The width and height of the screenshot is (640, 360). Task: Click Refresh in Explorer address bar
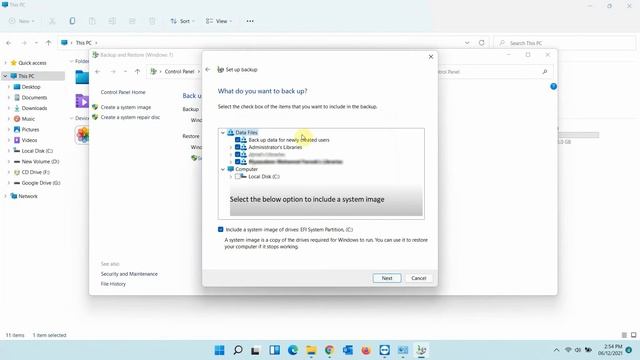(482, 43)
